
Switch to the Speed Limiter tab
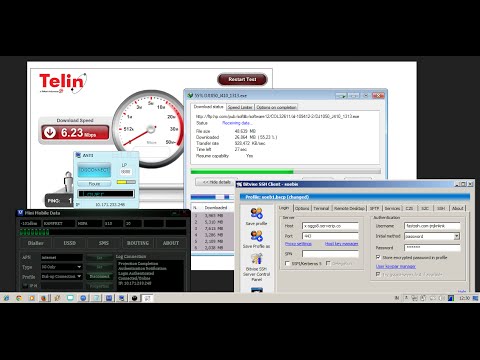click(240, 107)
